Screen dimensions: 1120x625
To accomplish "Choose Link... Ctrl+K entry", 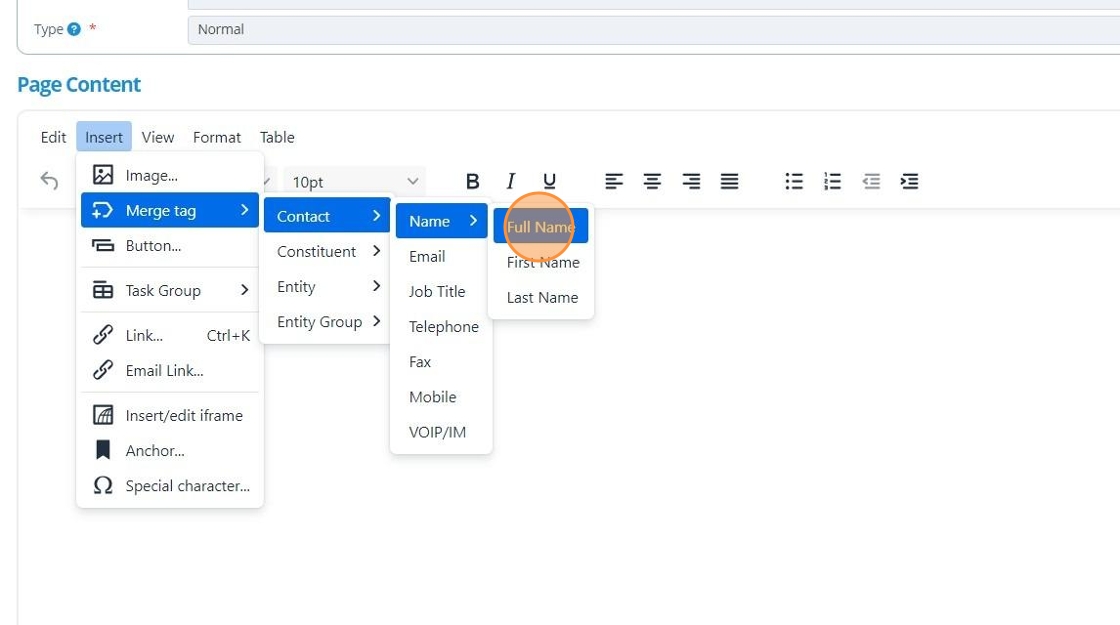I will (170, 335).
